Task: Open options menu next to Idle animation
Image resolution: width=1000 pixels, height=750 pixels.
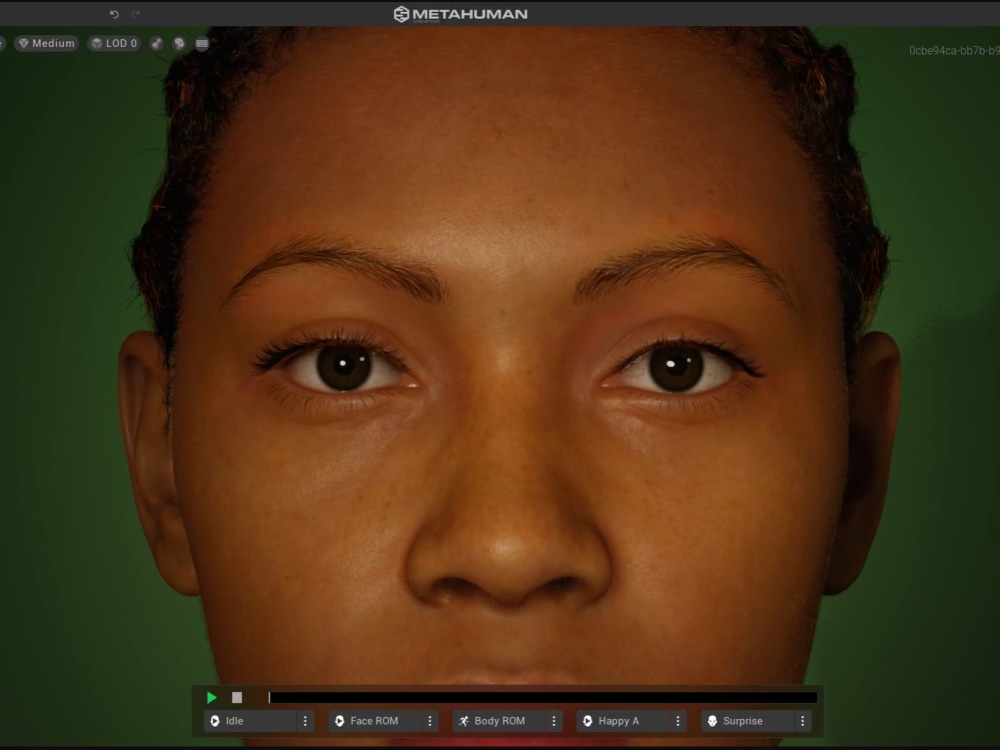Action: click(x=305, y=720)
